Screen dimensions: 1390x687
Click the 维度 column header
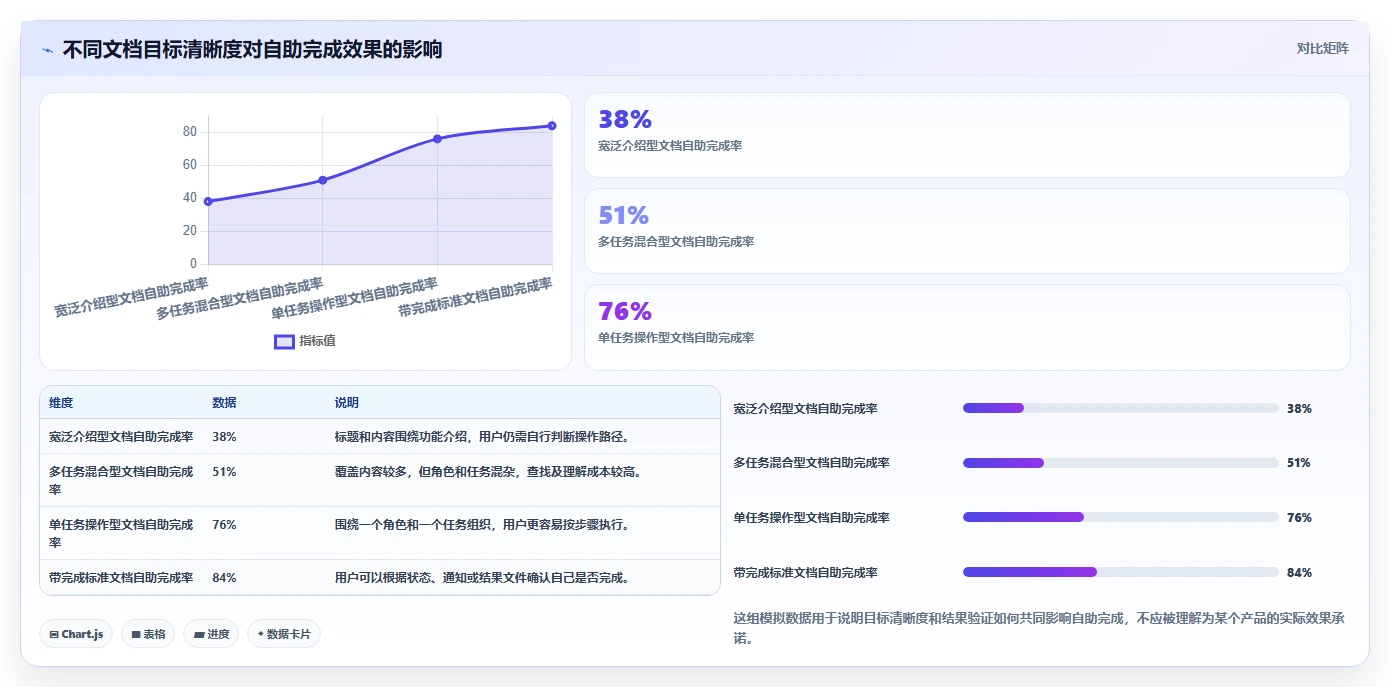tap(61, 403)
